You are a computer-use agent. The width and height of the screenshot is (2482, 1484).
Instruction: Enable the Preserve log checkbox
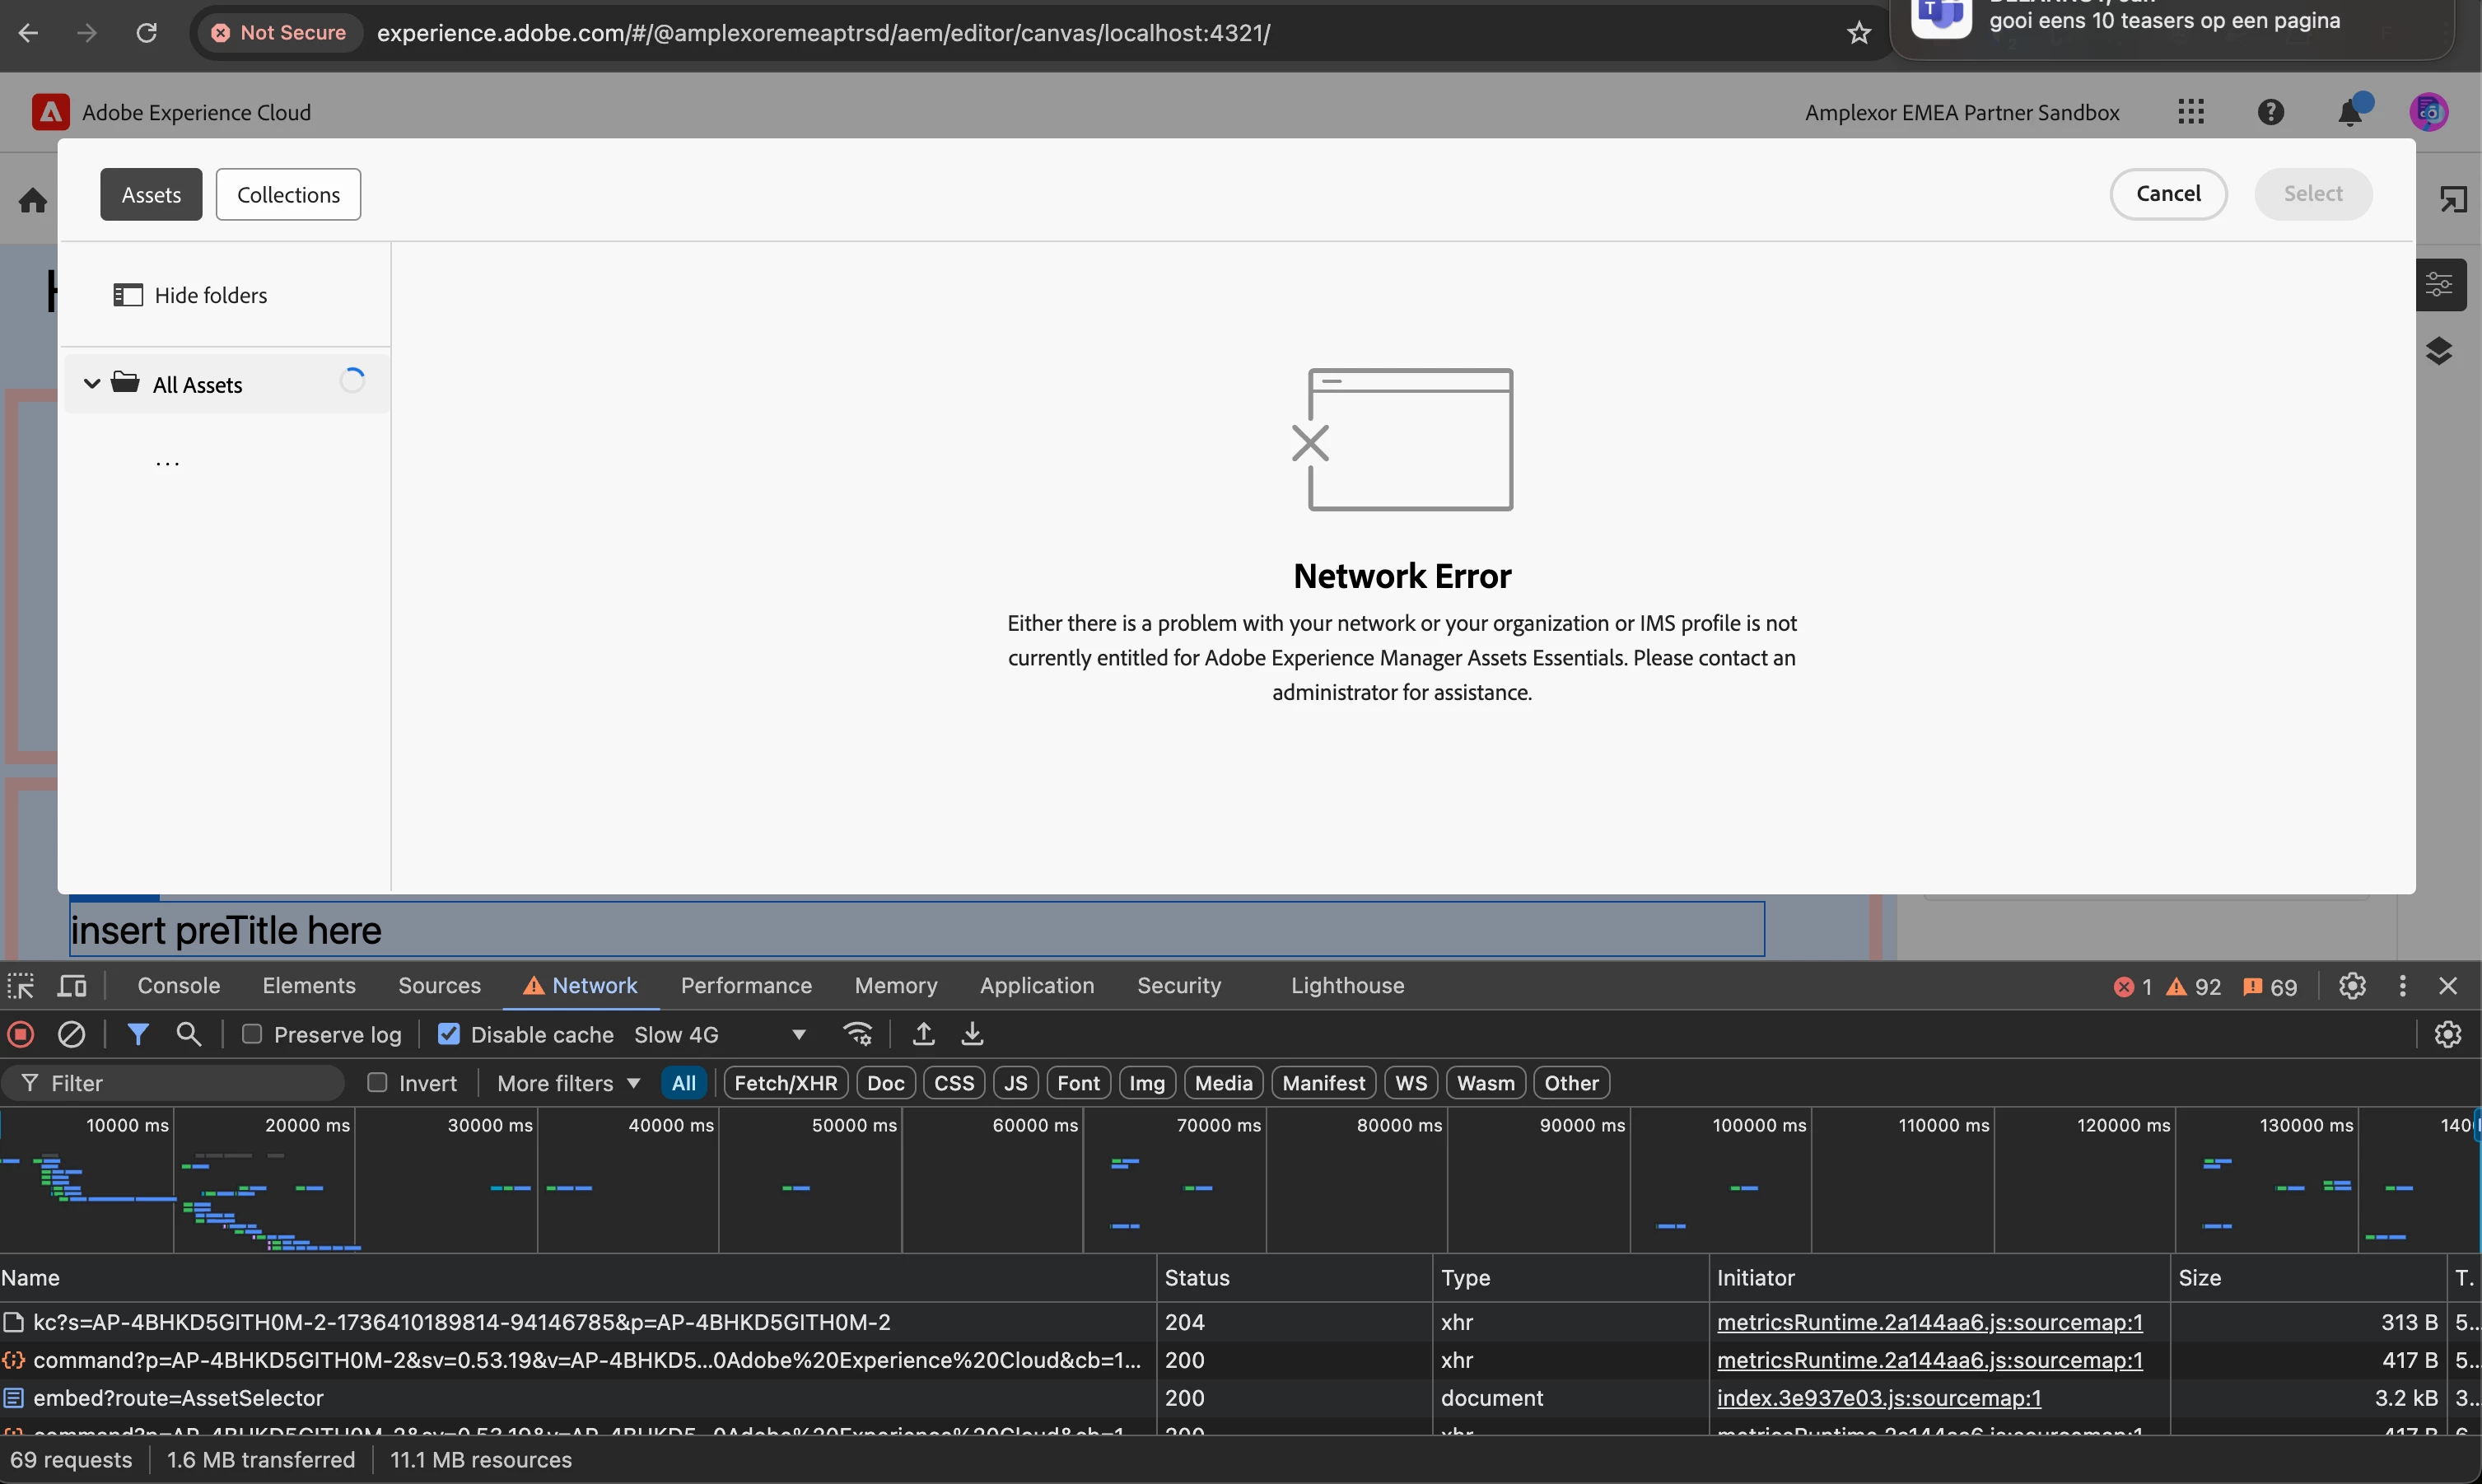click(x=252, y=1034)
